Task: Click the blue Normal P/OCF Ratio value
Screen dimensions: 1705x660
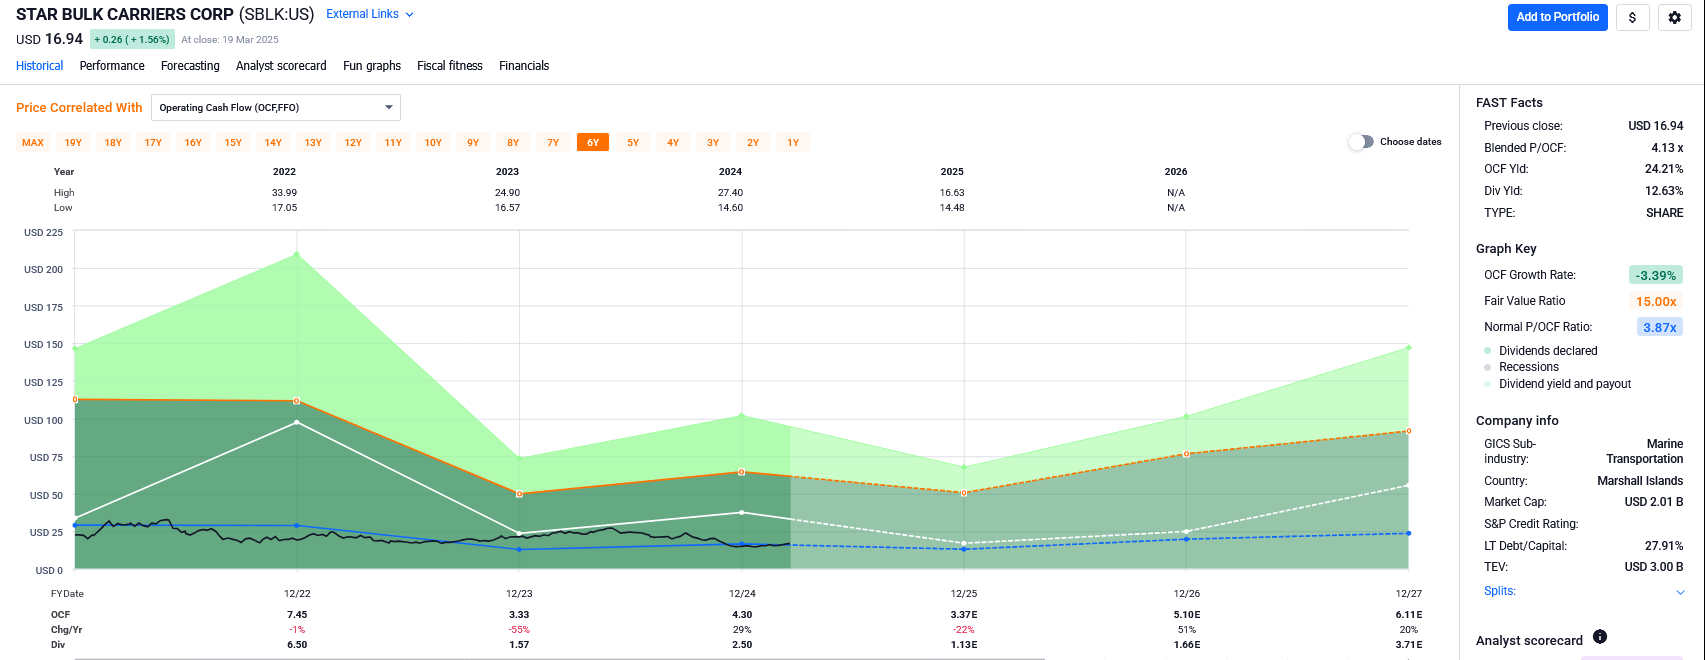Action: pos(1659,327)
